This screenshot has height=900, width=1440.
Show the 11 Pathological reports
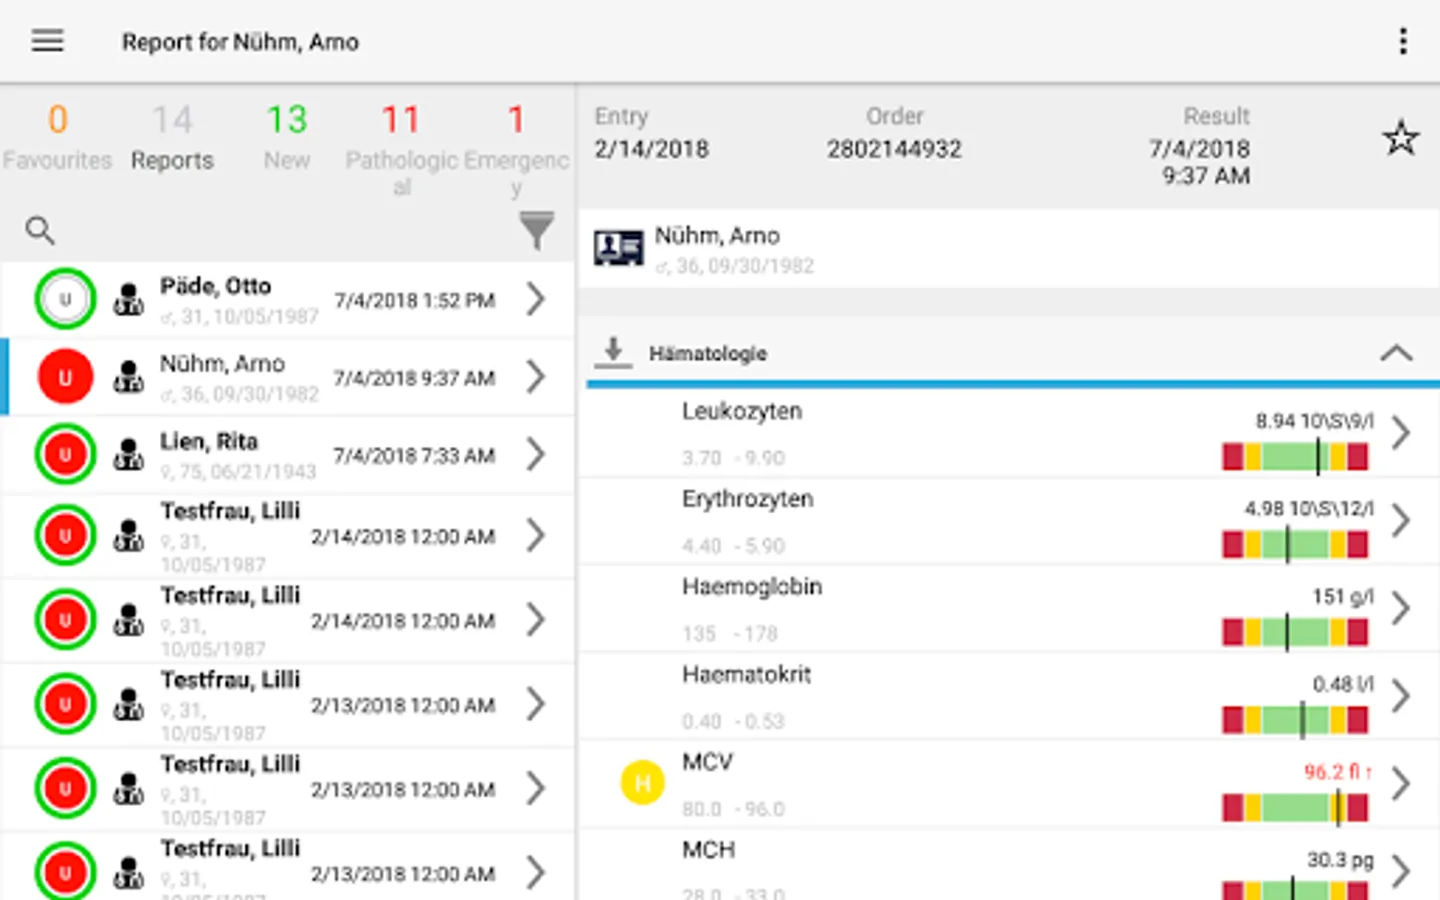pyautogui.click(x=402, y=150)
